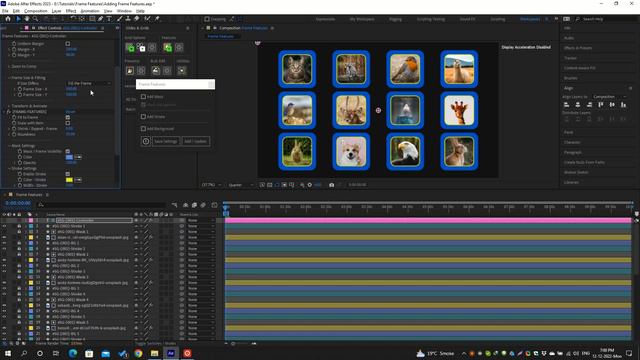Image resolution: width=640 pixels, height=360 pixels.
Task: Open the Window menu
Action: (x=124, y=11)
